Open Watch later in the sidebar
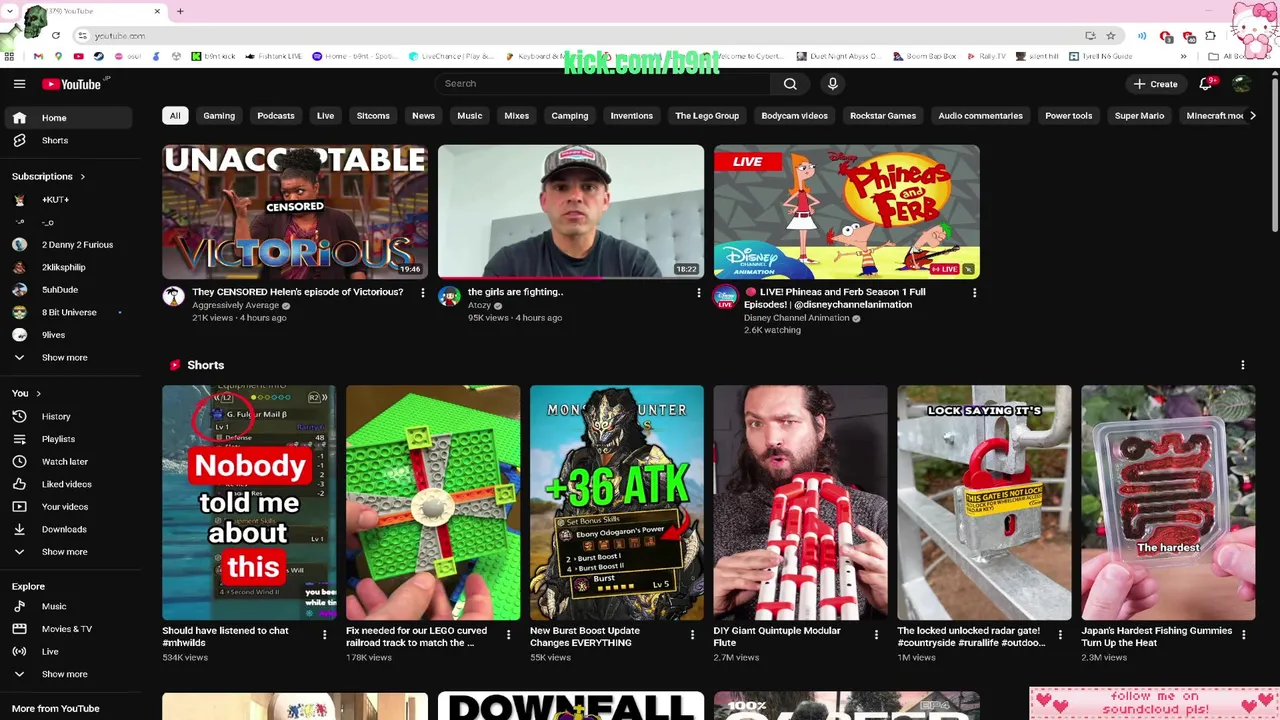 click(66, 462)
